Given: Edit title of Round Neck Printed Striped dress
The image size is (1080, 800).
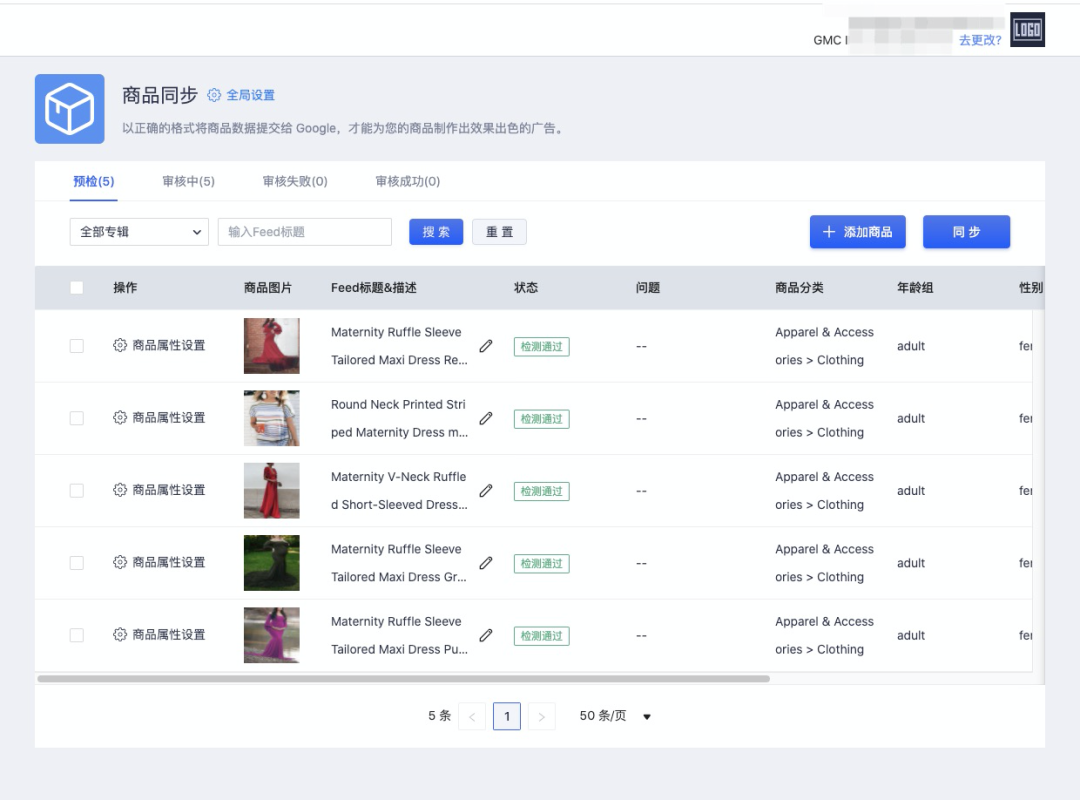Looking at the screenshot, I should tap(486, 418).
